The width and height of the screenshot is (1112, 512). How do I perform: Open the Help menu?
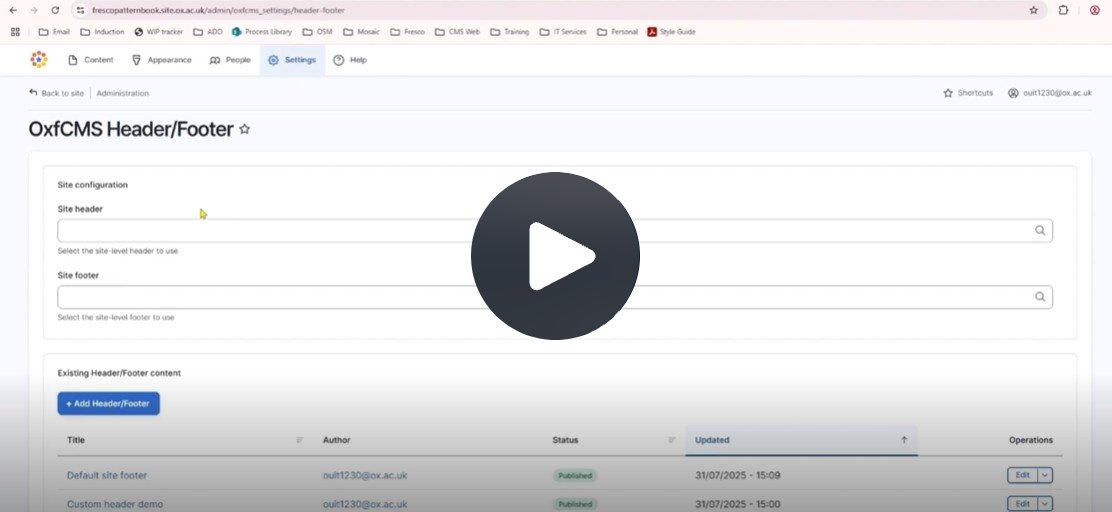pyautogui.click(x=350, y=60)
